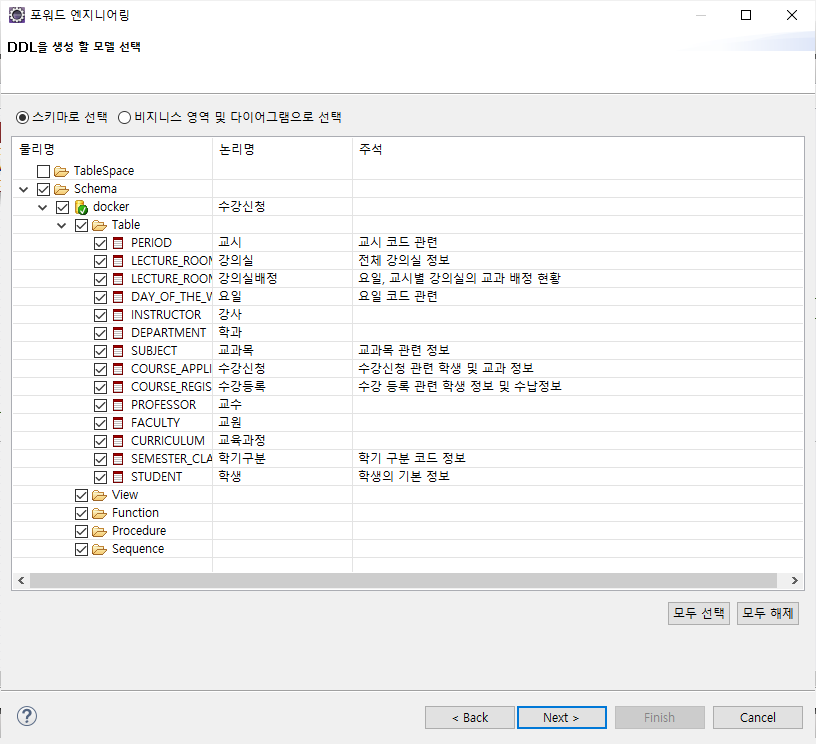Click the Table folder icon
The image size is (816, 744).
pyautogui.click(x=99, y=225)
